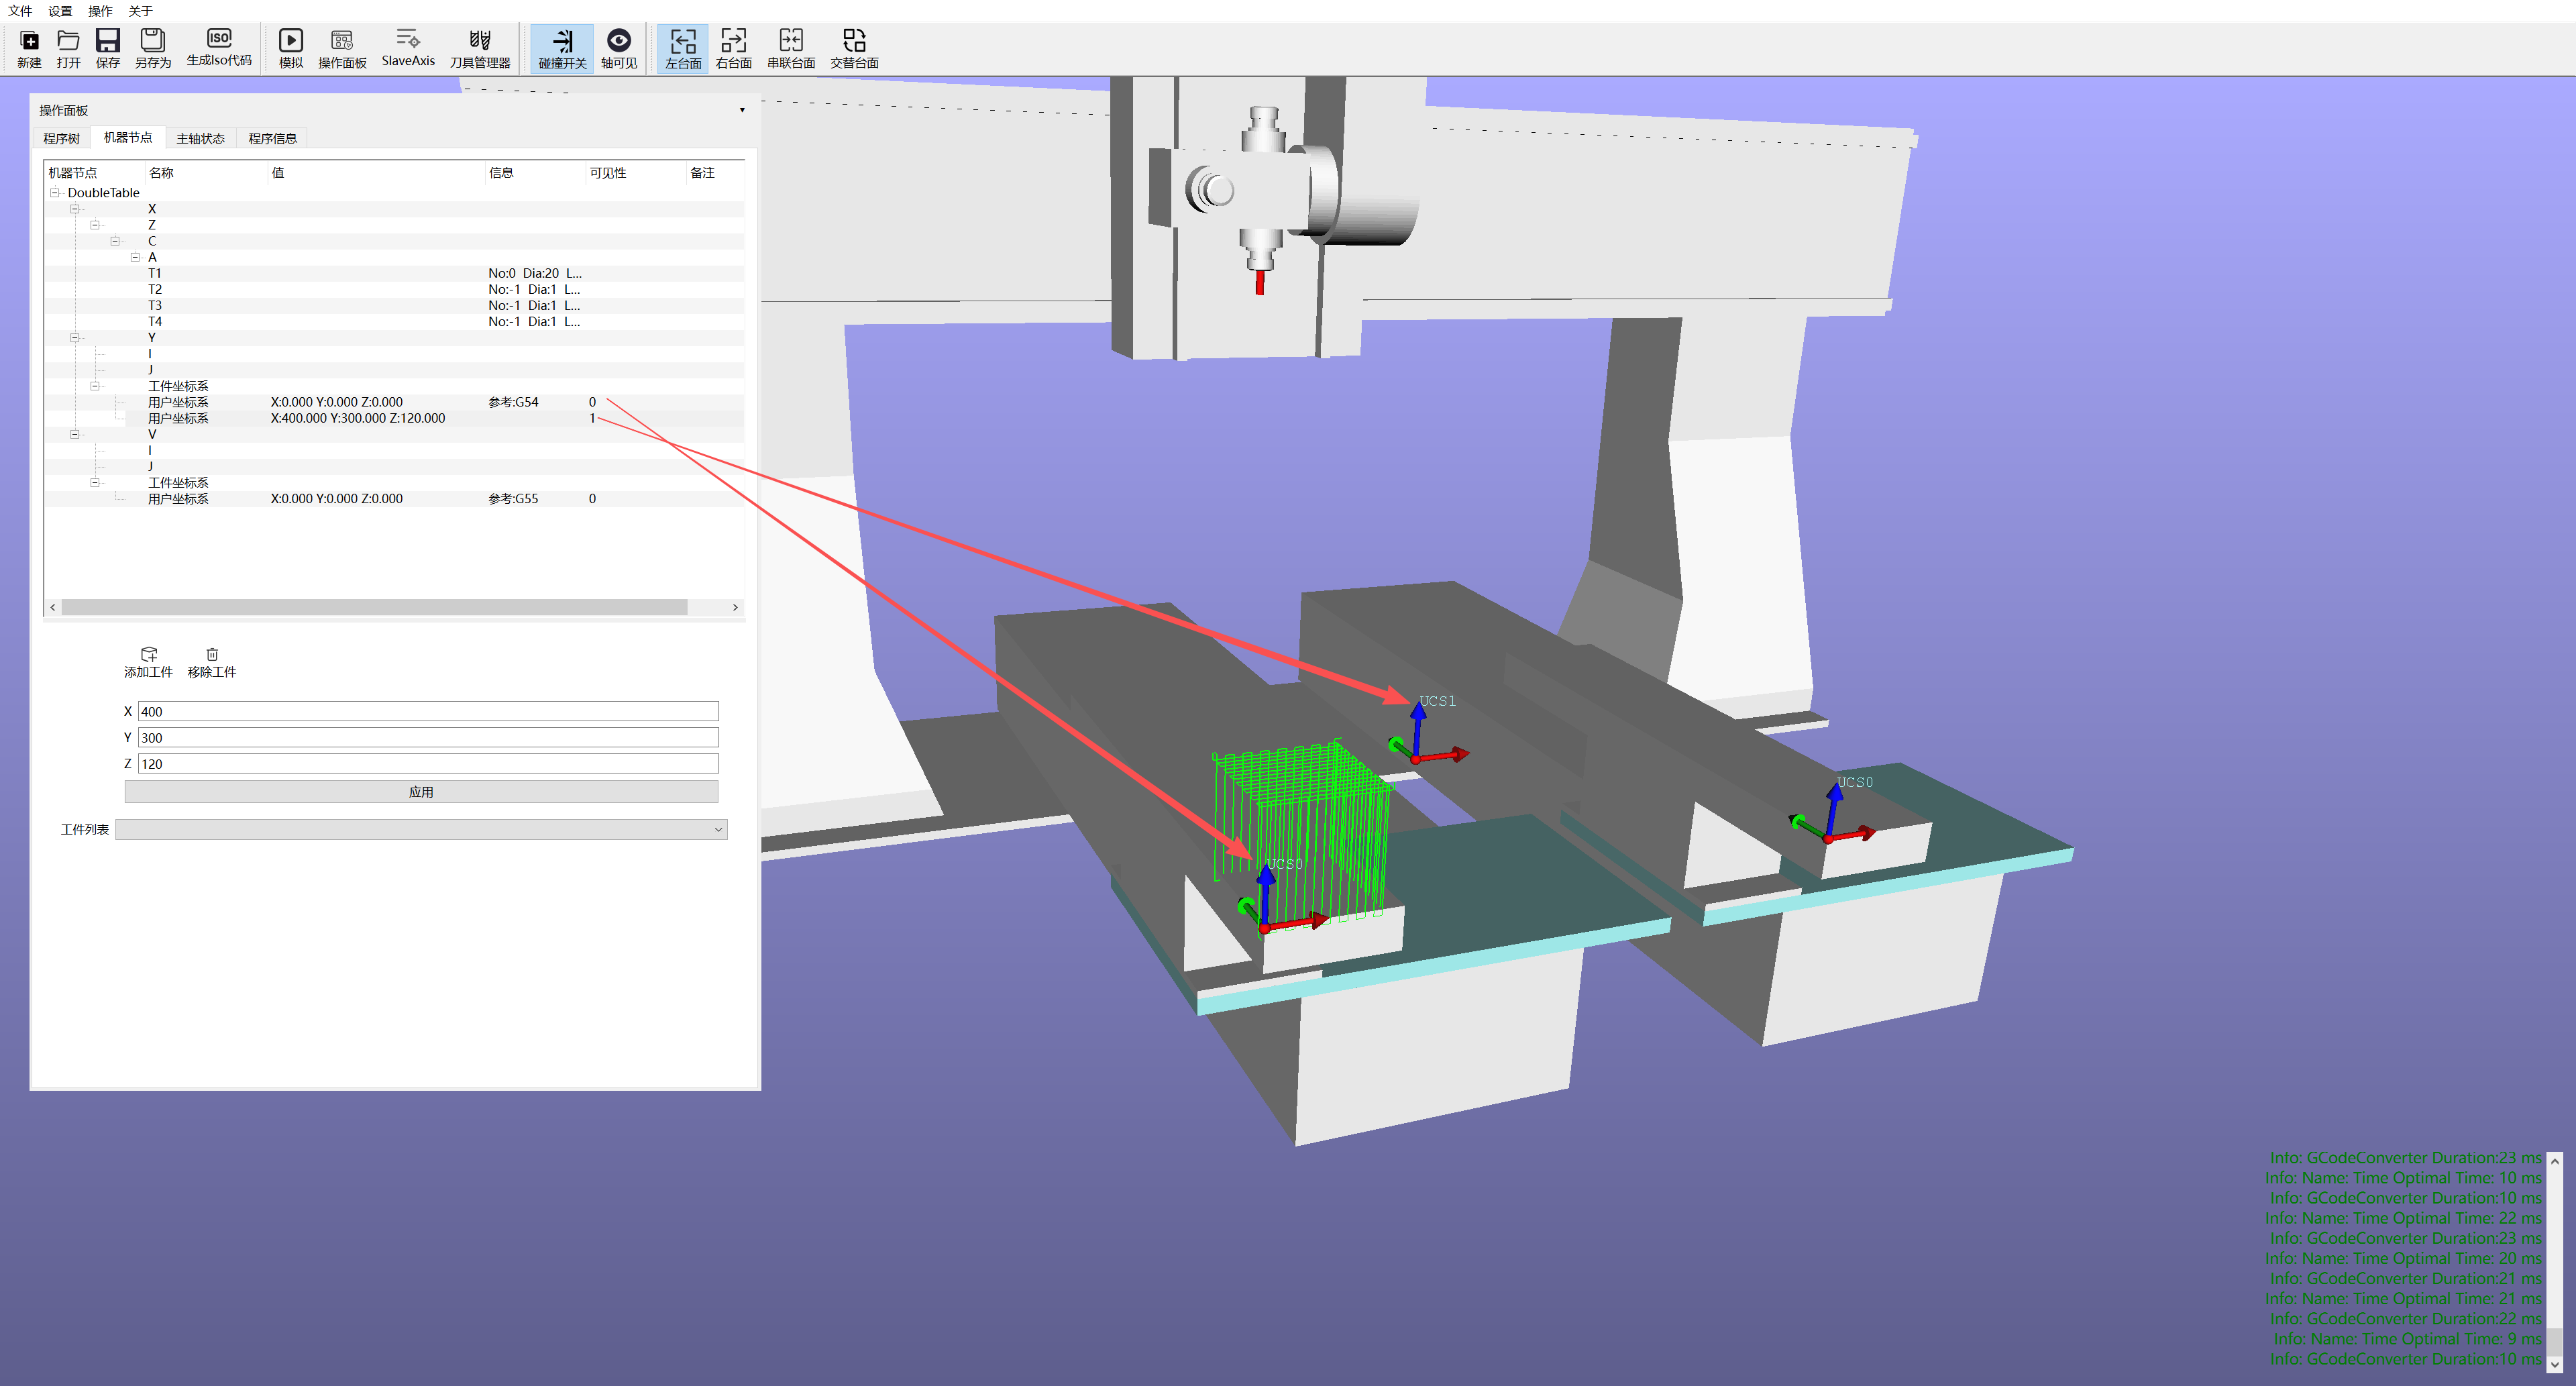This screenshot has height=1386, width=2576.
Task: Click the 打开 (Open) folder icon
Action: point(68,41)
